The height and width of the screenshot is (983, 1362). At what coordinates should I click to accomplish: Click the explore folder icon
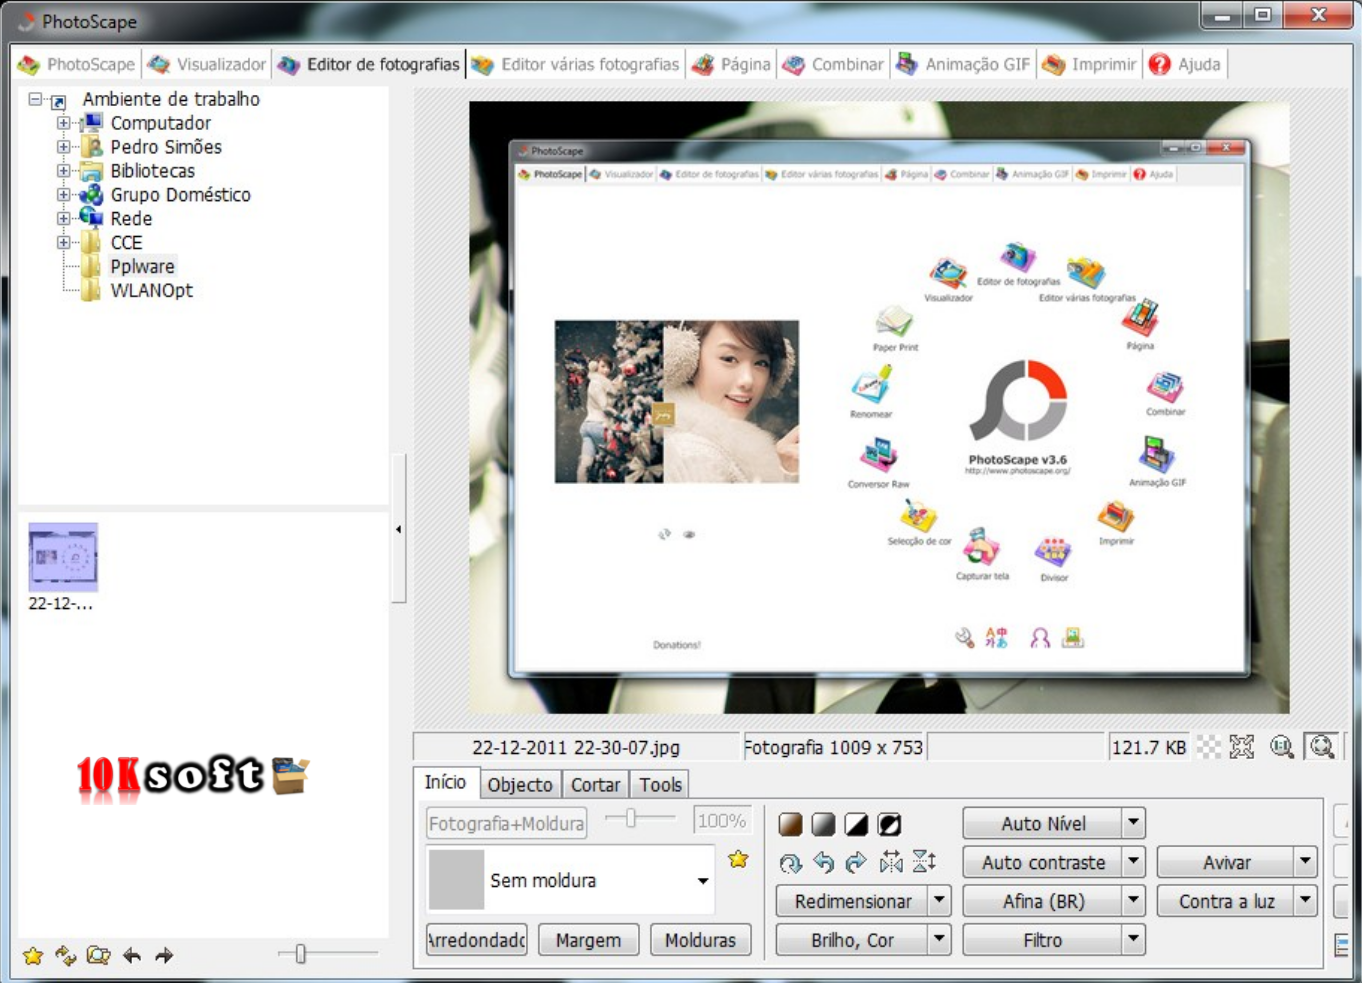[x=98, y=956]
